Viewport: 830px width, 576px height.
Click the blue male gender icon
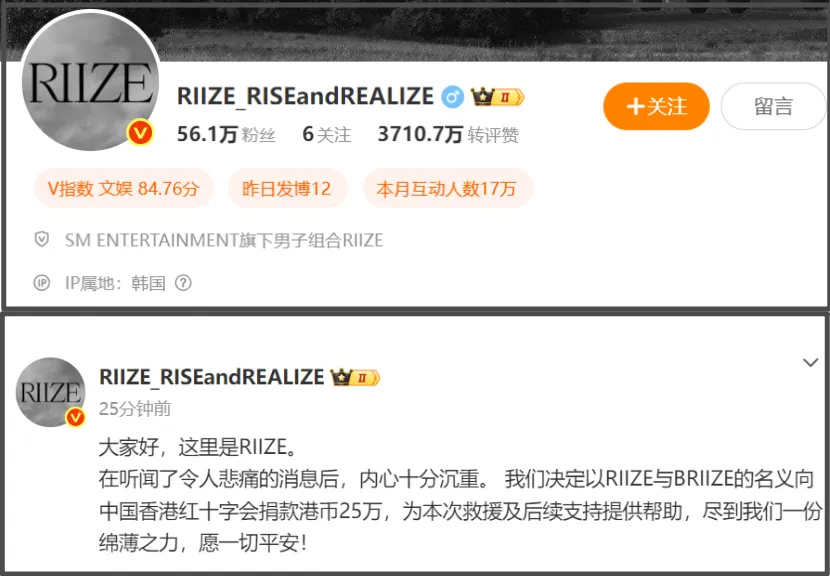click(453, 97)
